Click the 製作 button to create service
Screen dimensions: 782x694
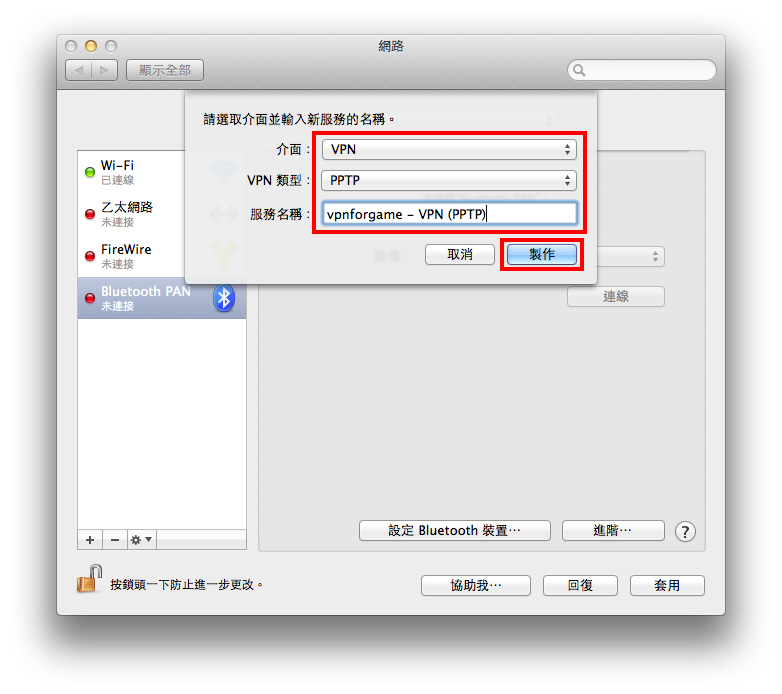click(542, 255)
